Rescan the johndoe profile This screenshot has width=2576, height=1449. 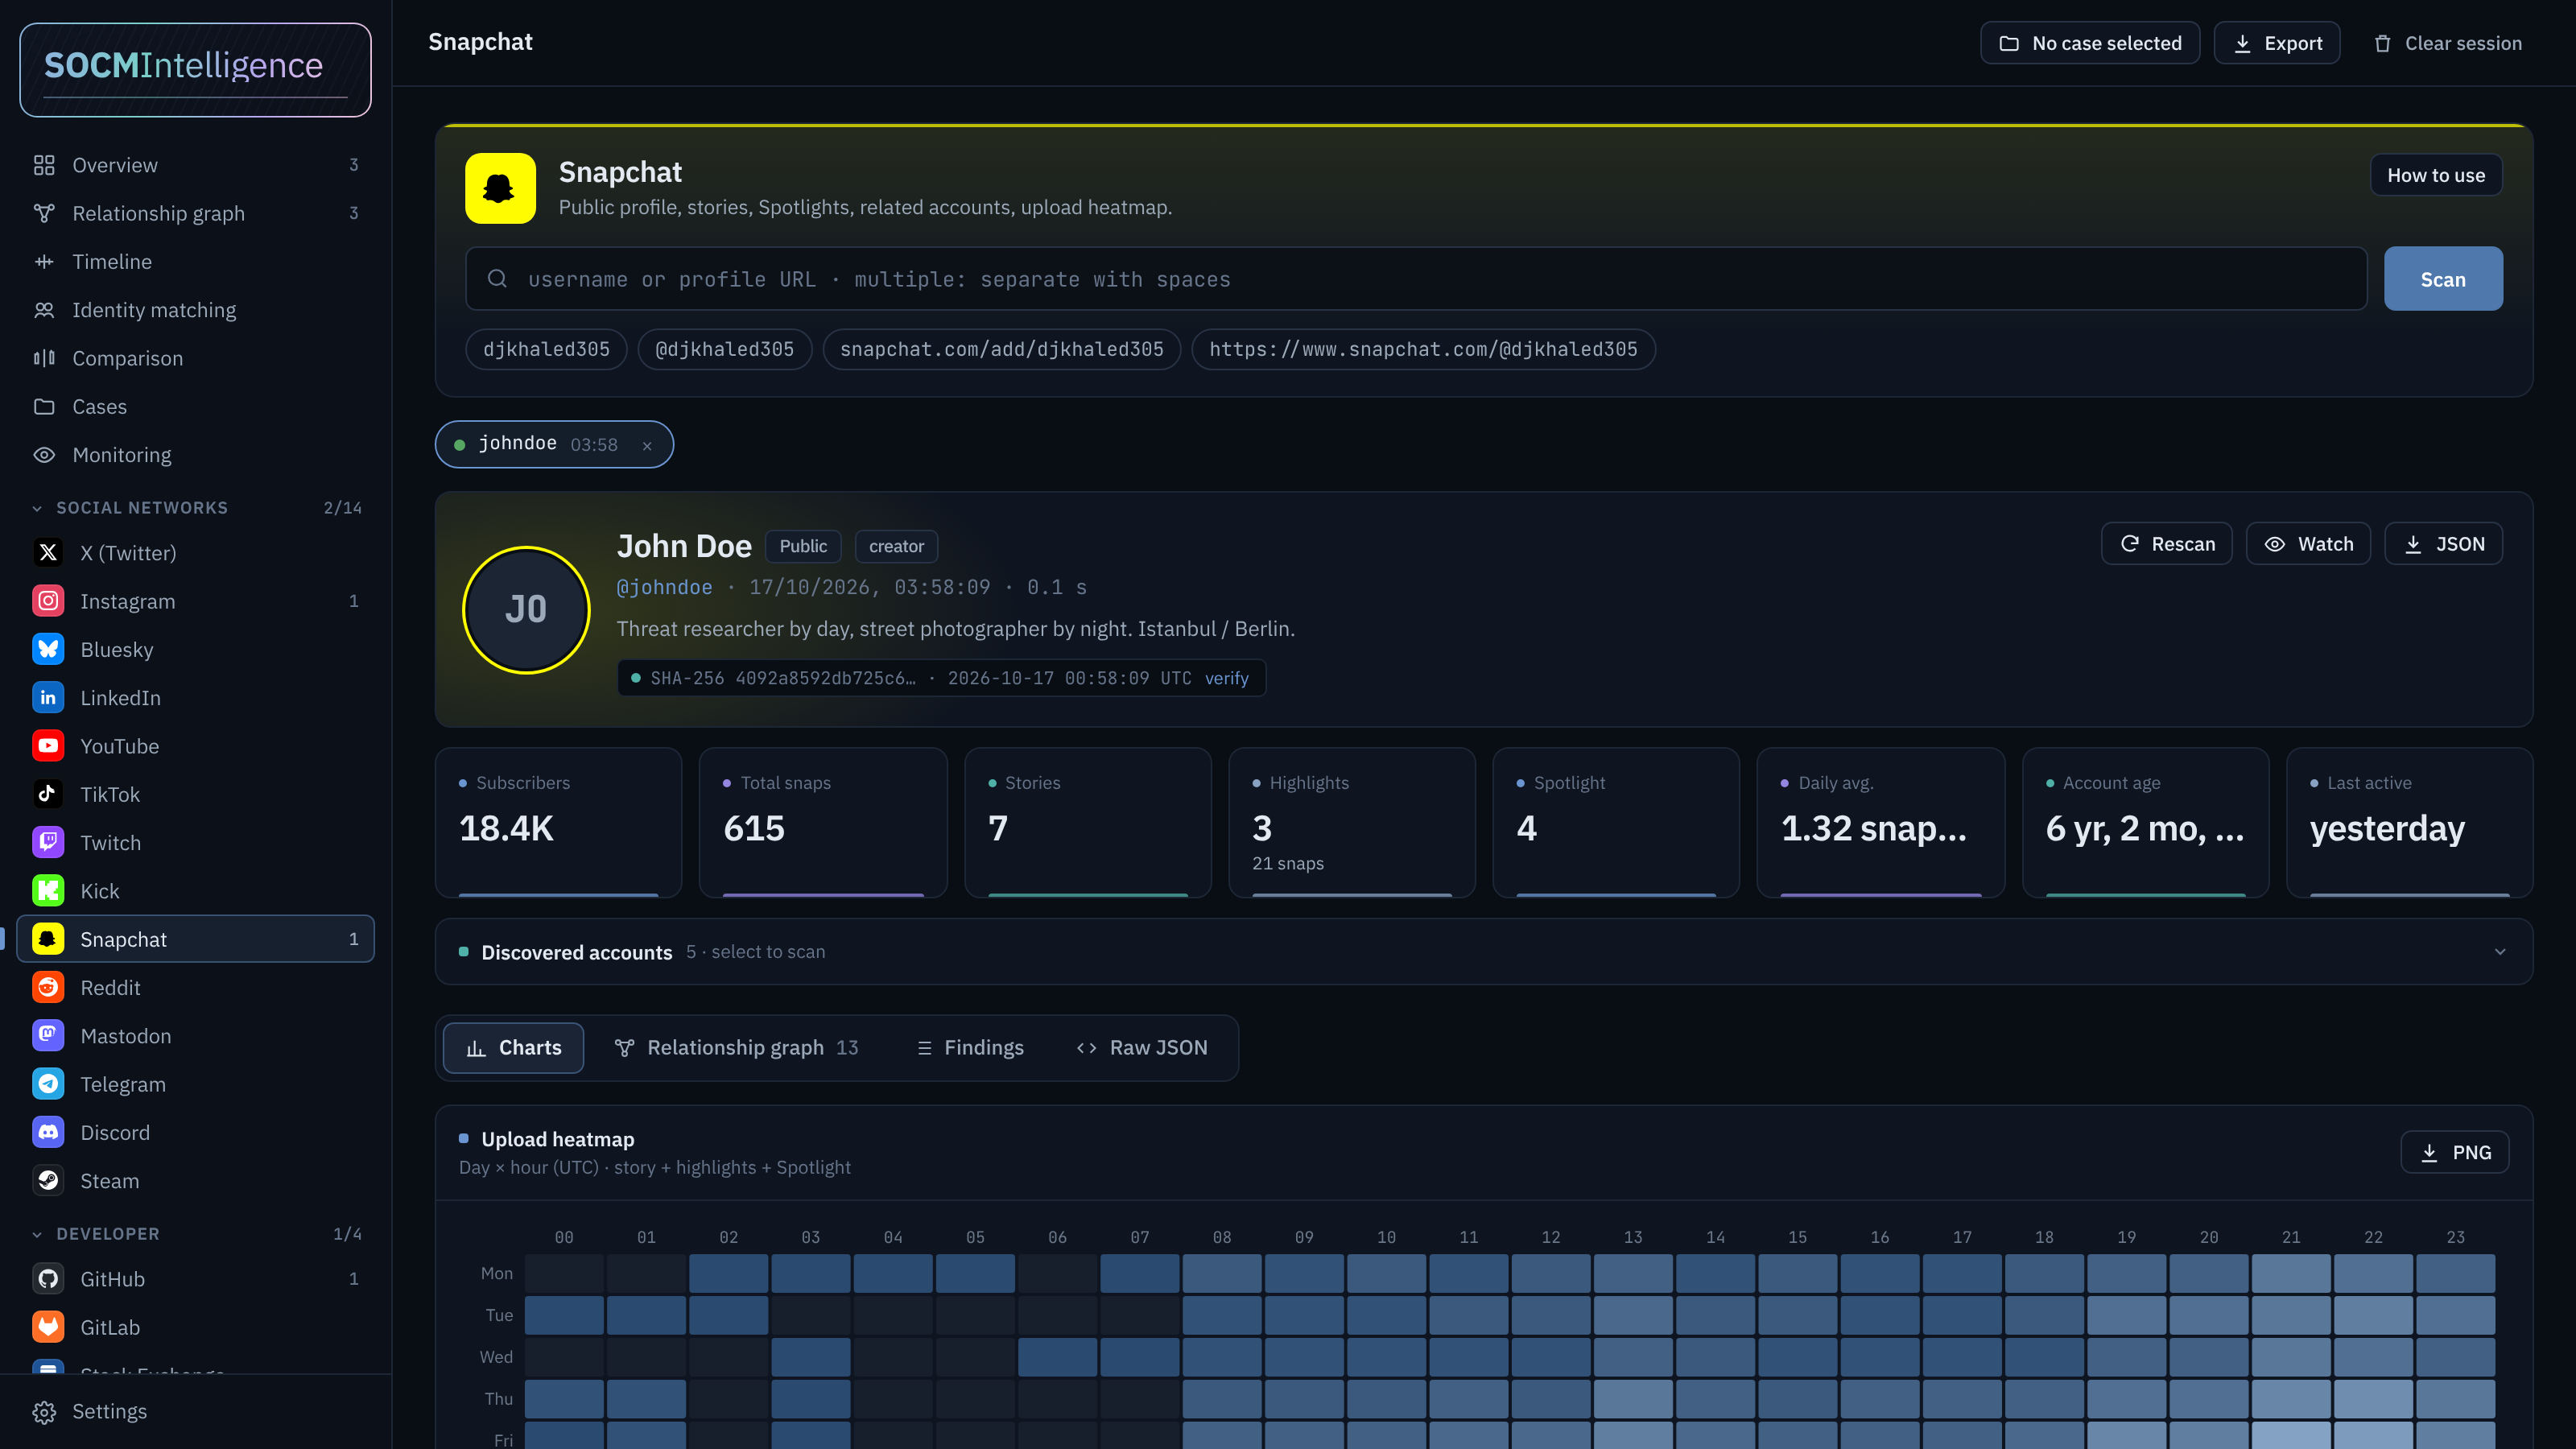(x=2167, y=544)
